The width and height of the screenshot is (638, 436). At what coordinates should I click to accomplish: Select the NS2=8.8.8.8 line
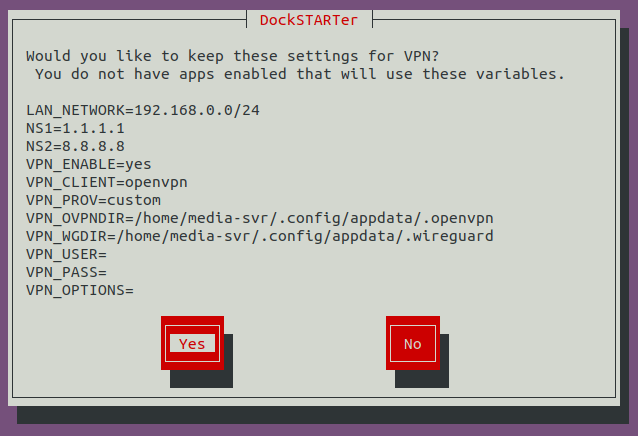click(75, 146)
